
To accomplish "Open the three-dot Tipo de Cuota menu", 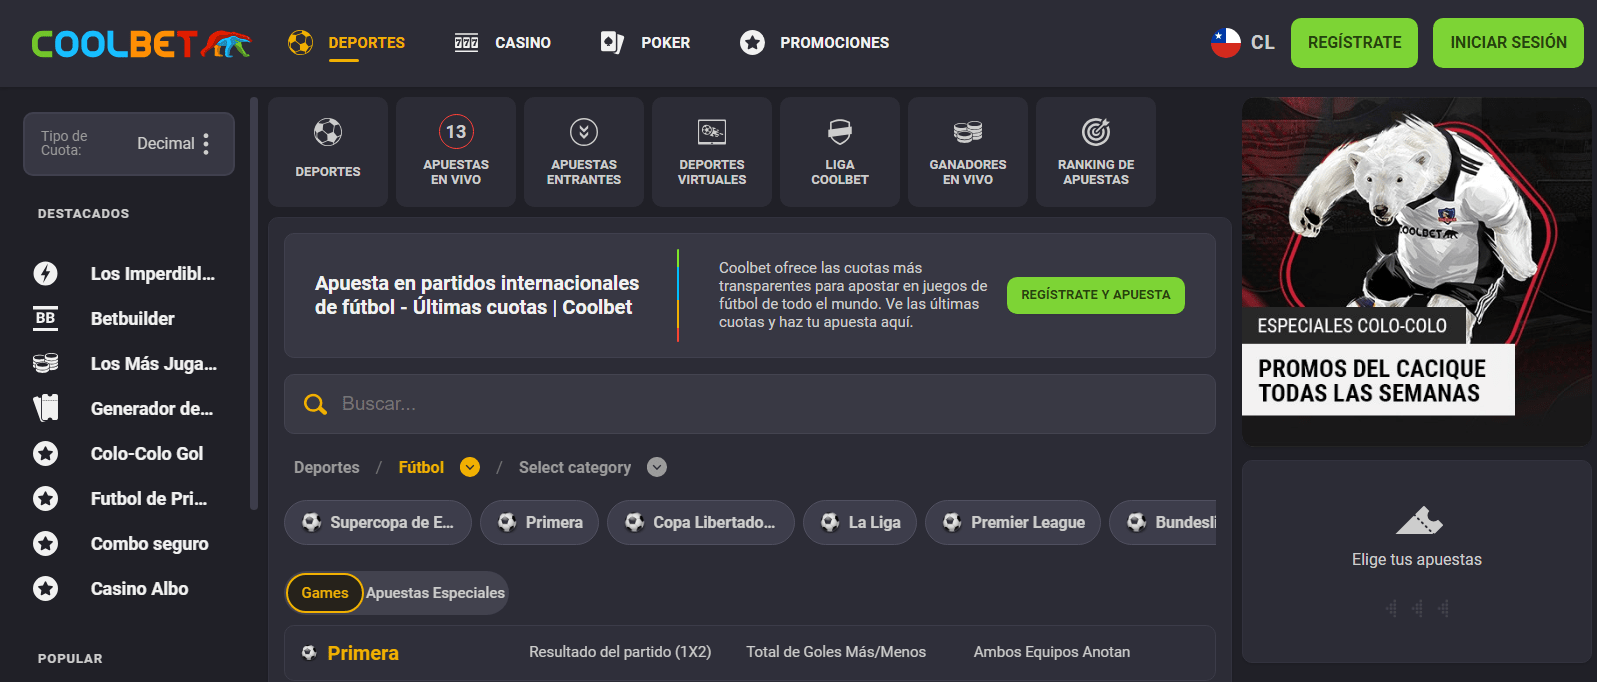I will point(206,144).
